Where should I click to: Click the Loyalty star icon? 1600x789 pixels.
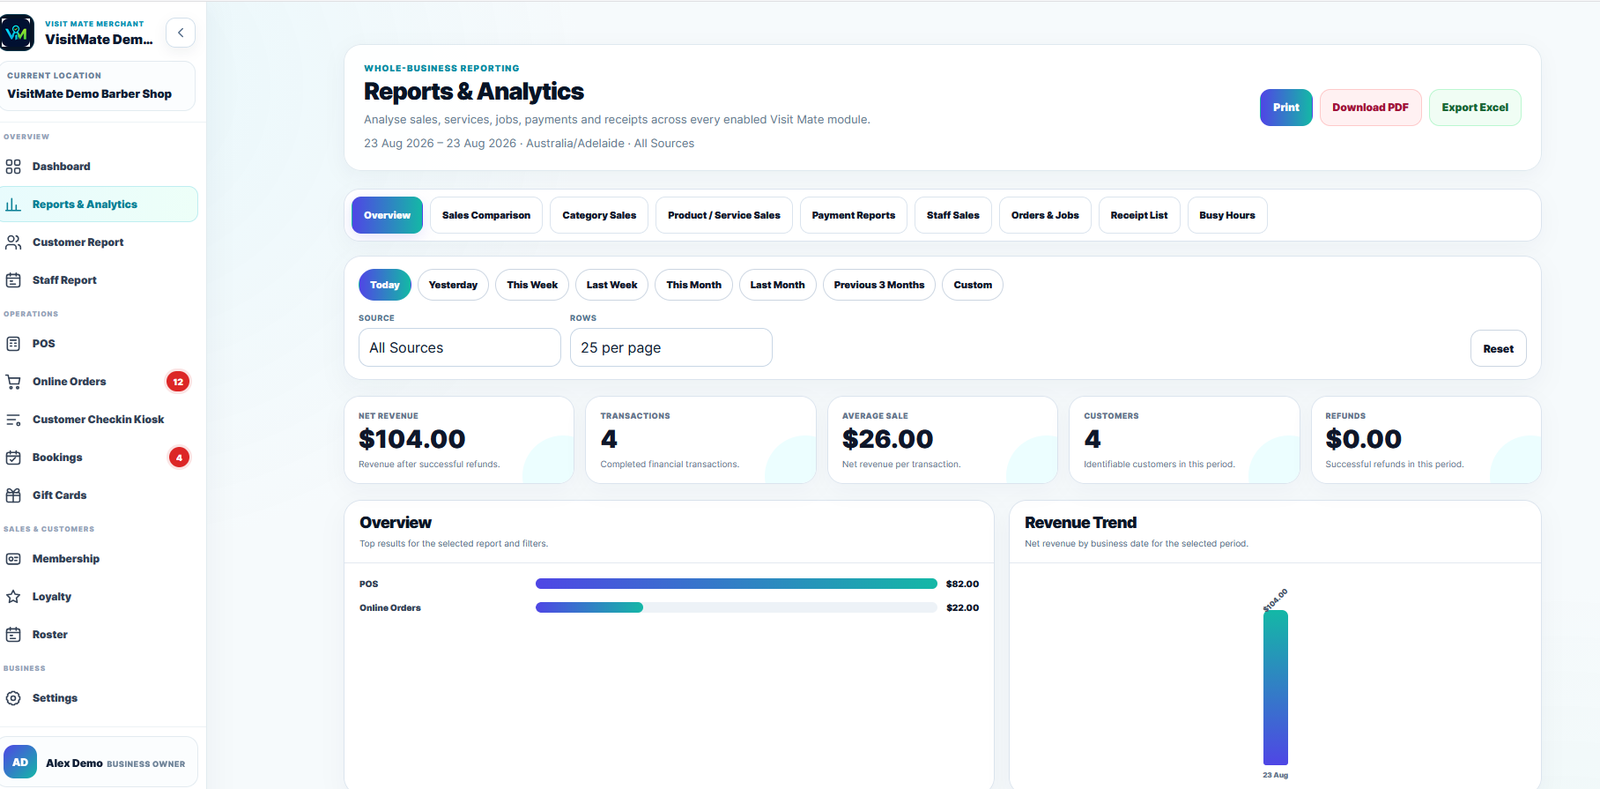13,597
